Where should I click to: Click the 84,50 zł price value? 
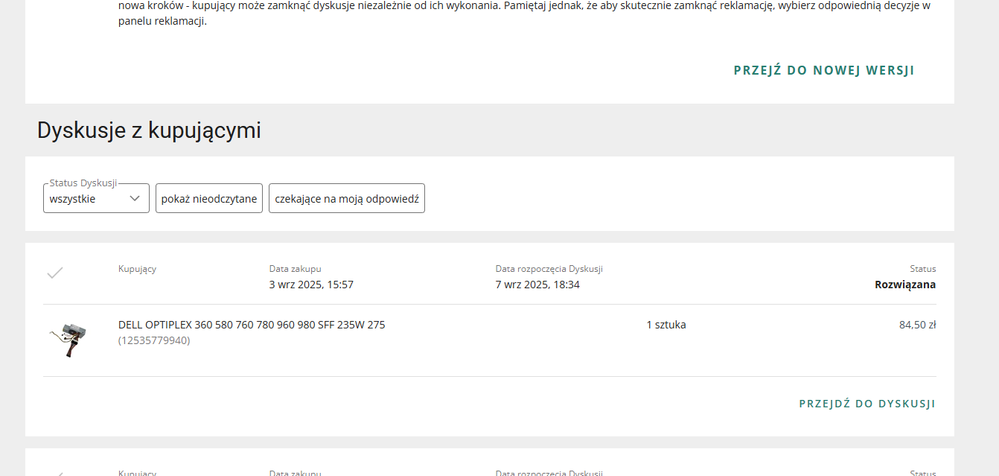(x=917, y=325)
